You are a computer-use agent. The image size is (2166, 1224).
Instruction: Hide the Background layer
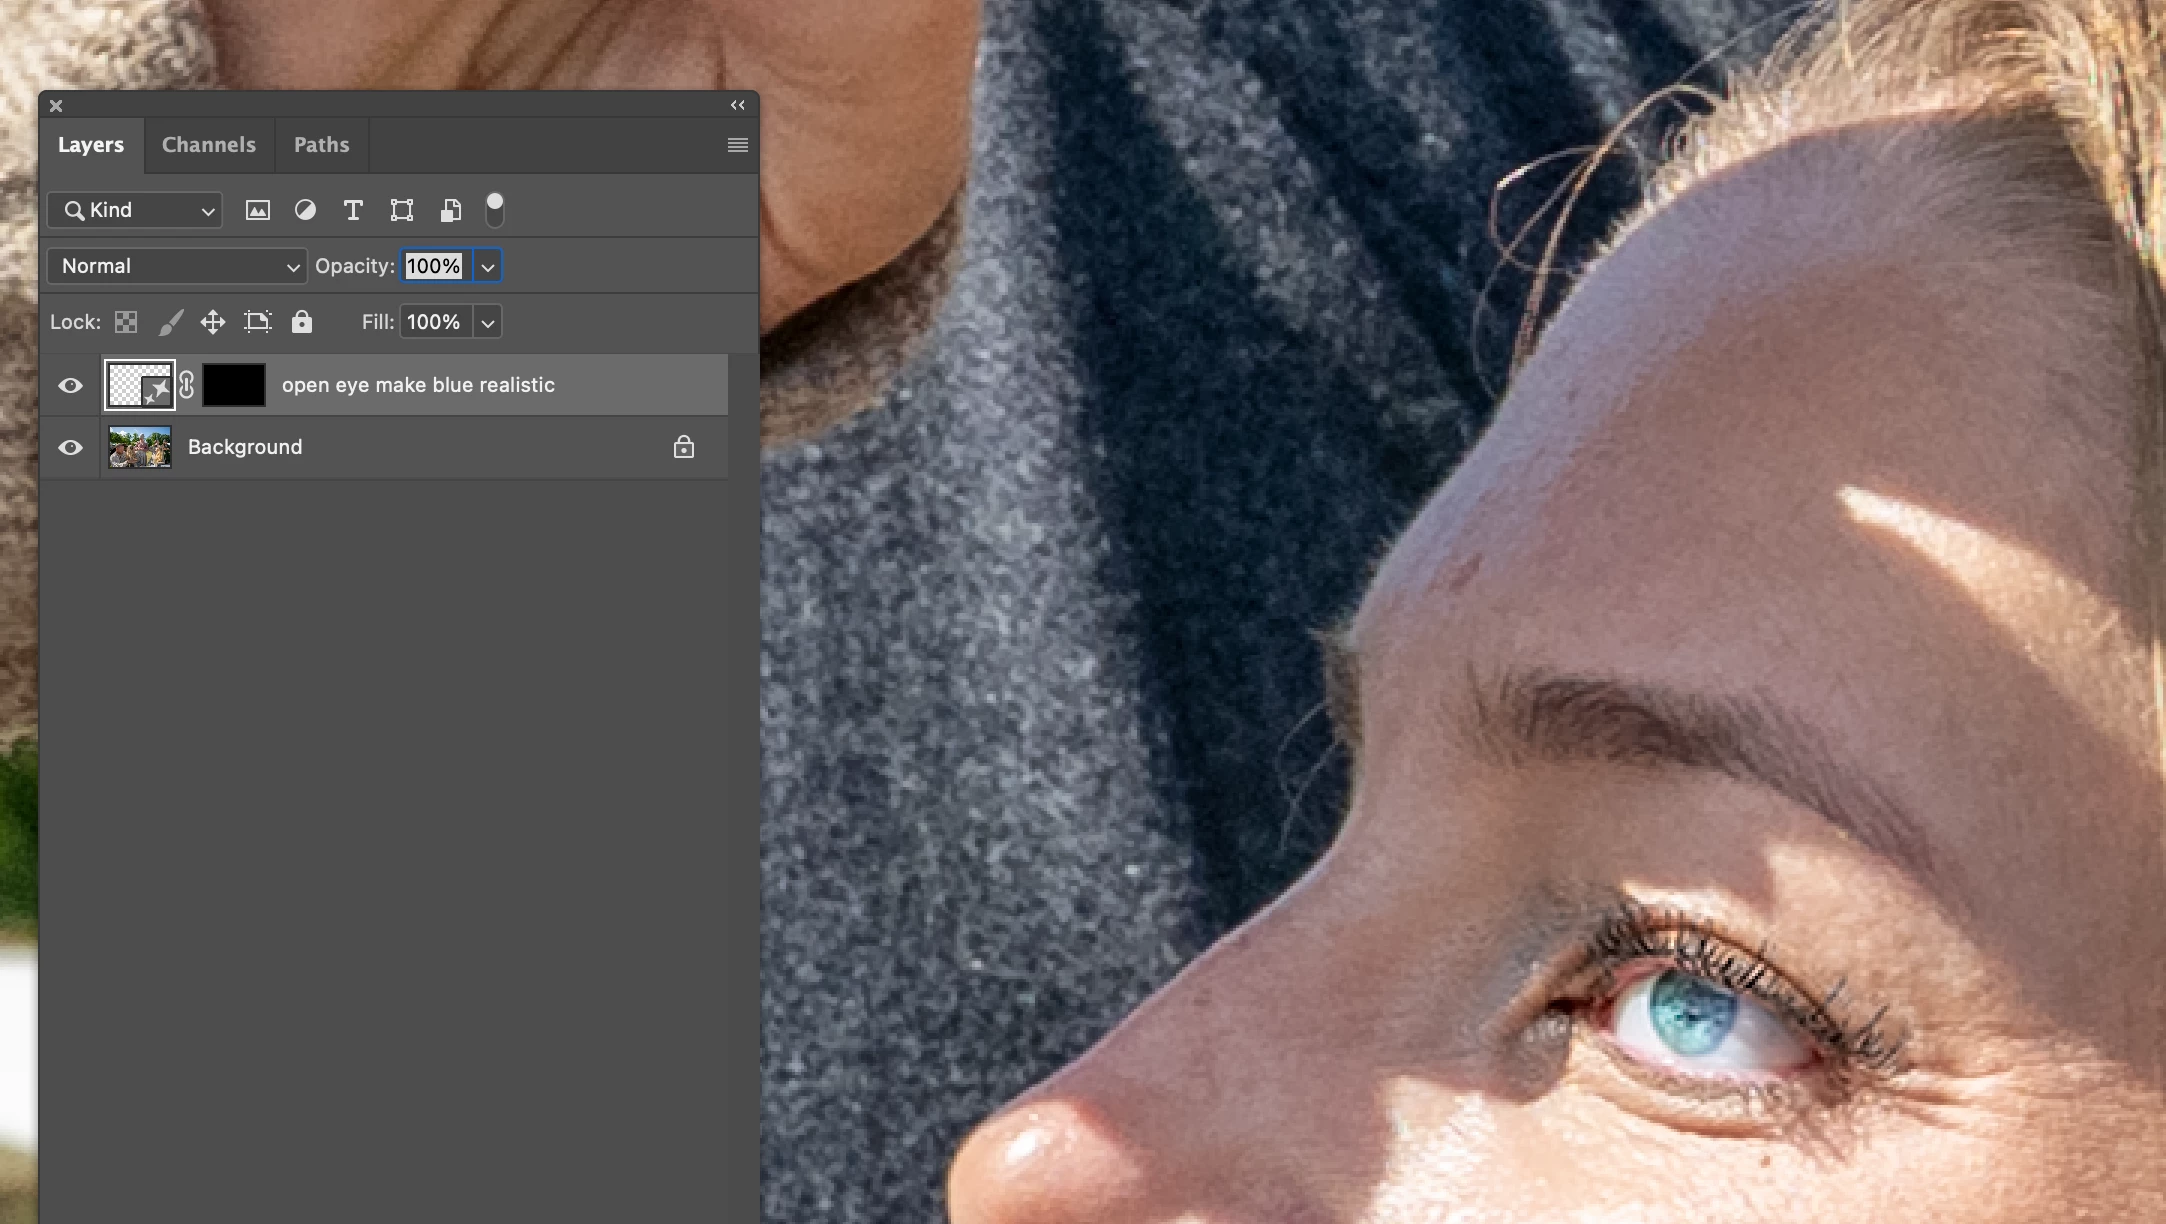click(x=70, y=447)
